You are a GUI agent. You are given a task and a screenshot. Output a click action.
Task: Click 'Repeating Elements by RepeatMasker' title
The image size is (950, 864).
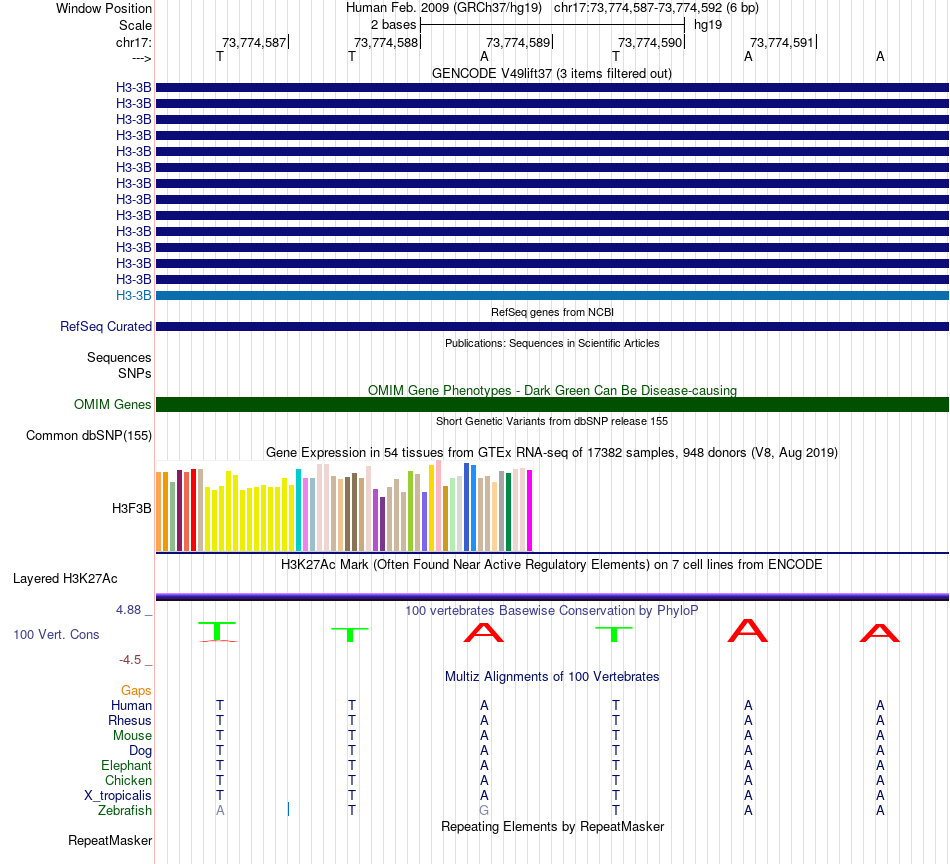tap(552, 826)
